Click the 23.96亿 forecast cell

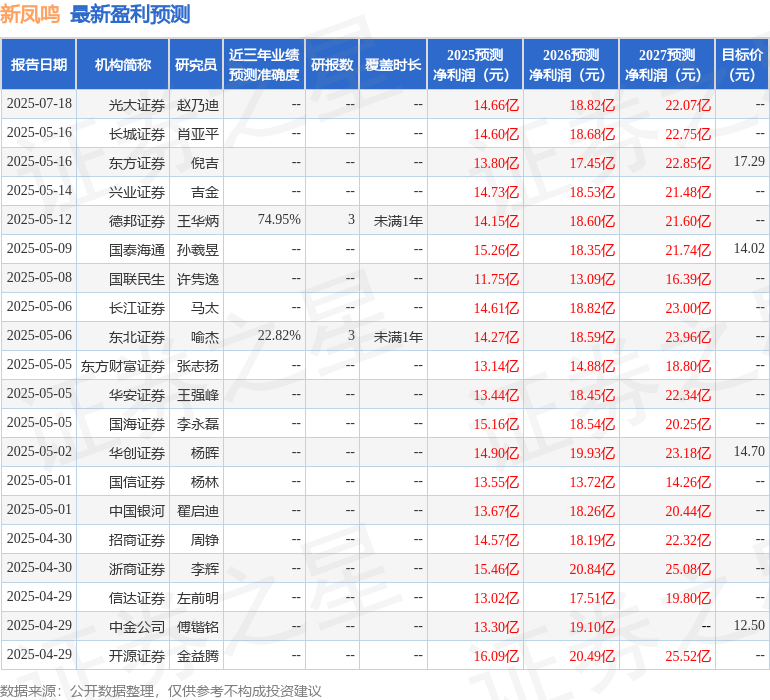[x=688, y=337]
